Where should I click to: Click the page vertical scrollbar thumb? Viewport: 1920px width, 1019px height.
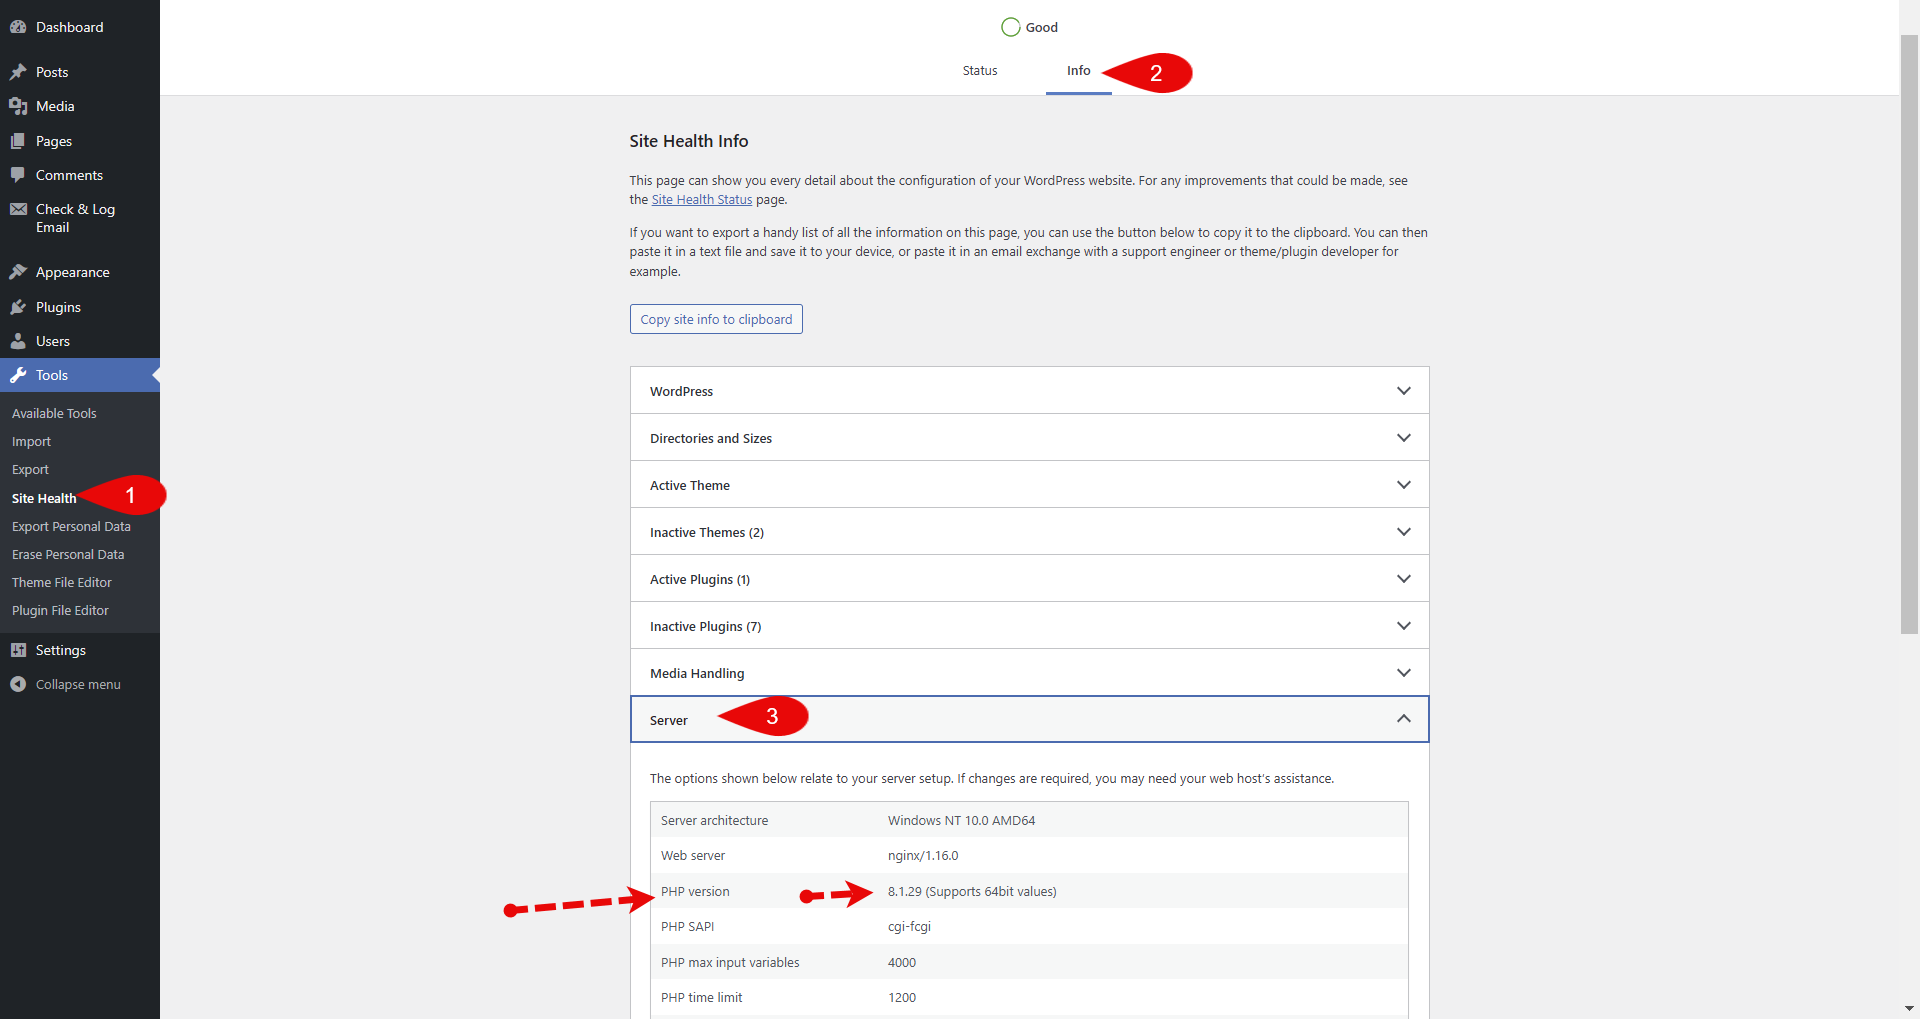[x=1908, y=330]
